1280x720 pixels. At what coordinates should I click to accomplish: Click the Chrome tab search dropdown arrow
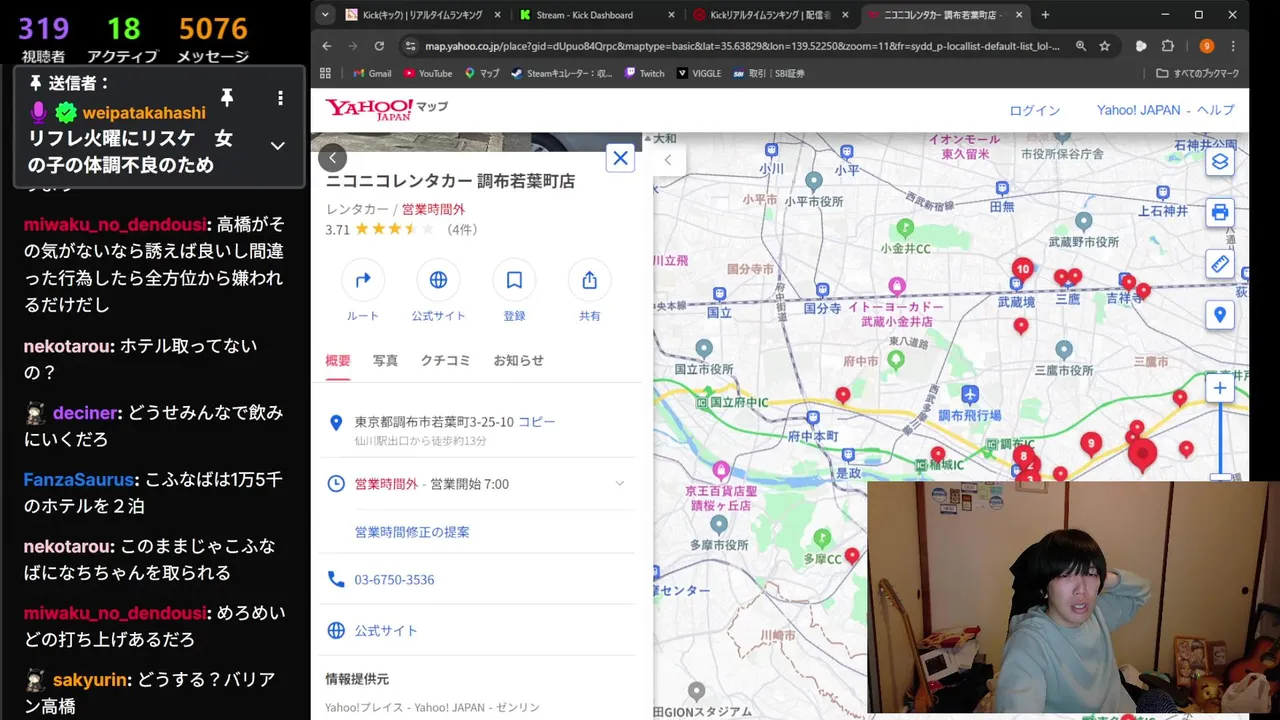pos(325,15)
